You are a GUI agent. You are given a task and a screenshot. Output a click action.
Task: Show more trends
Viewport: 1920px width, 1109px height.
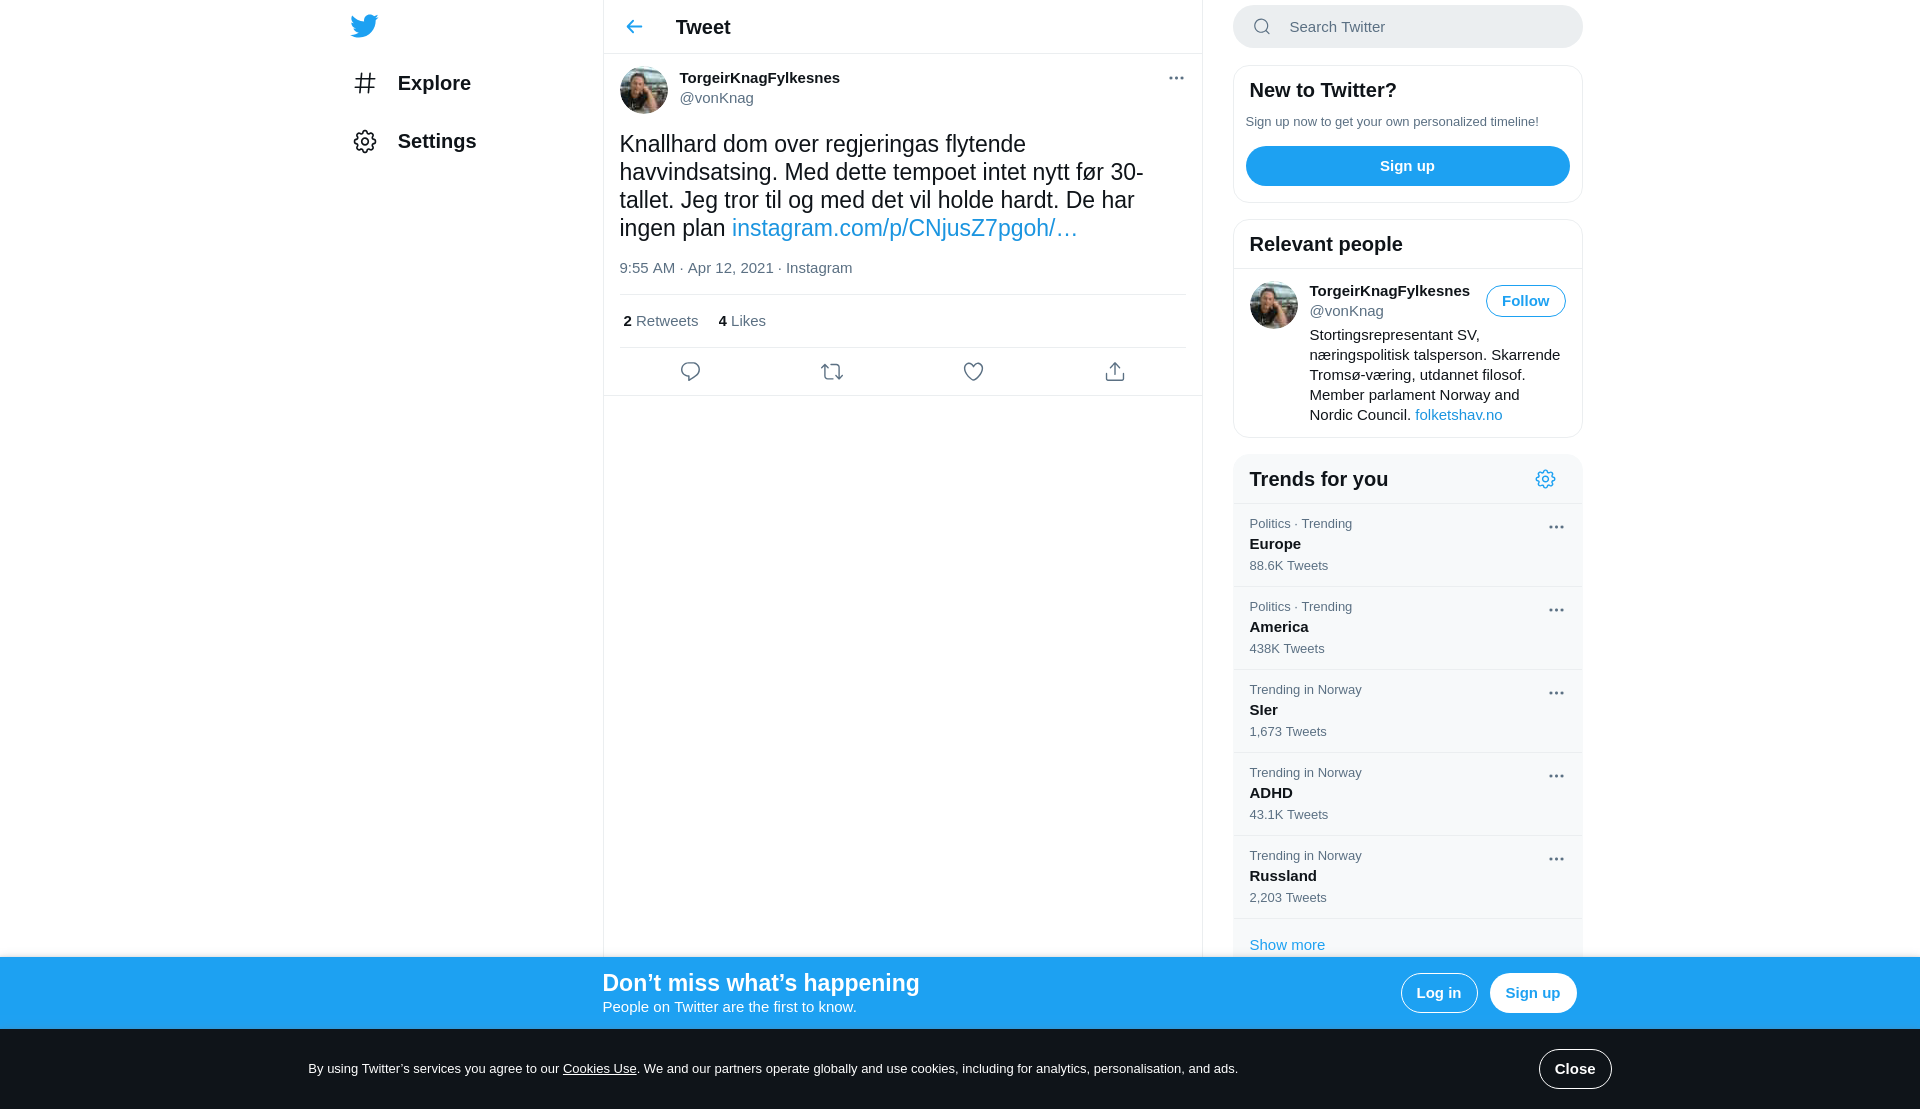(1287, 945)
